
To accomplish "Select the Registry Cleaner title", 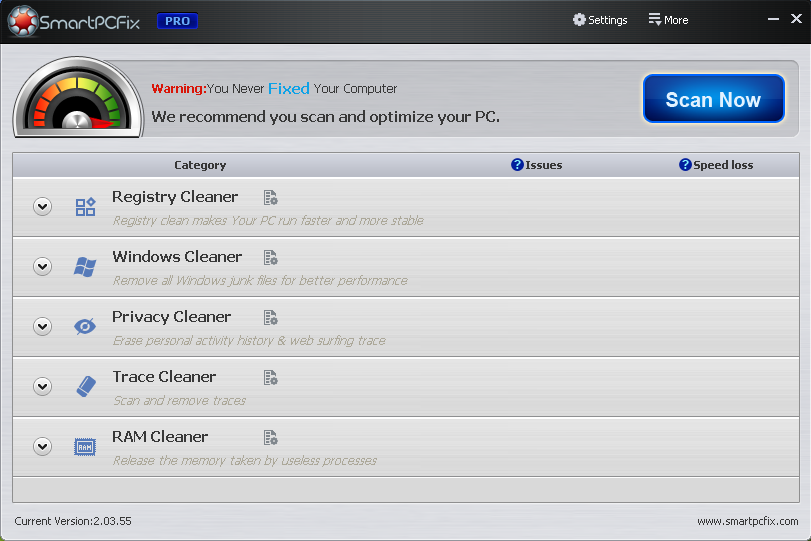I will click(175, 197).
